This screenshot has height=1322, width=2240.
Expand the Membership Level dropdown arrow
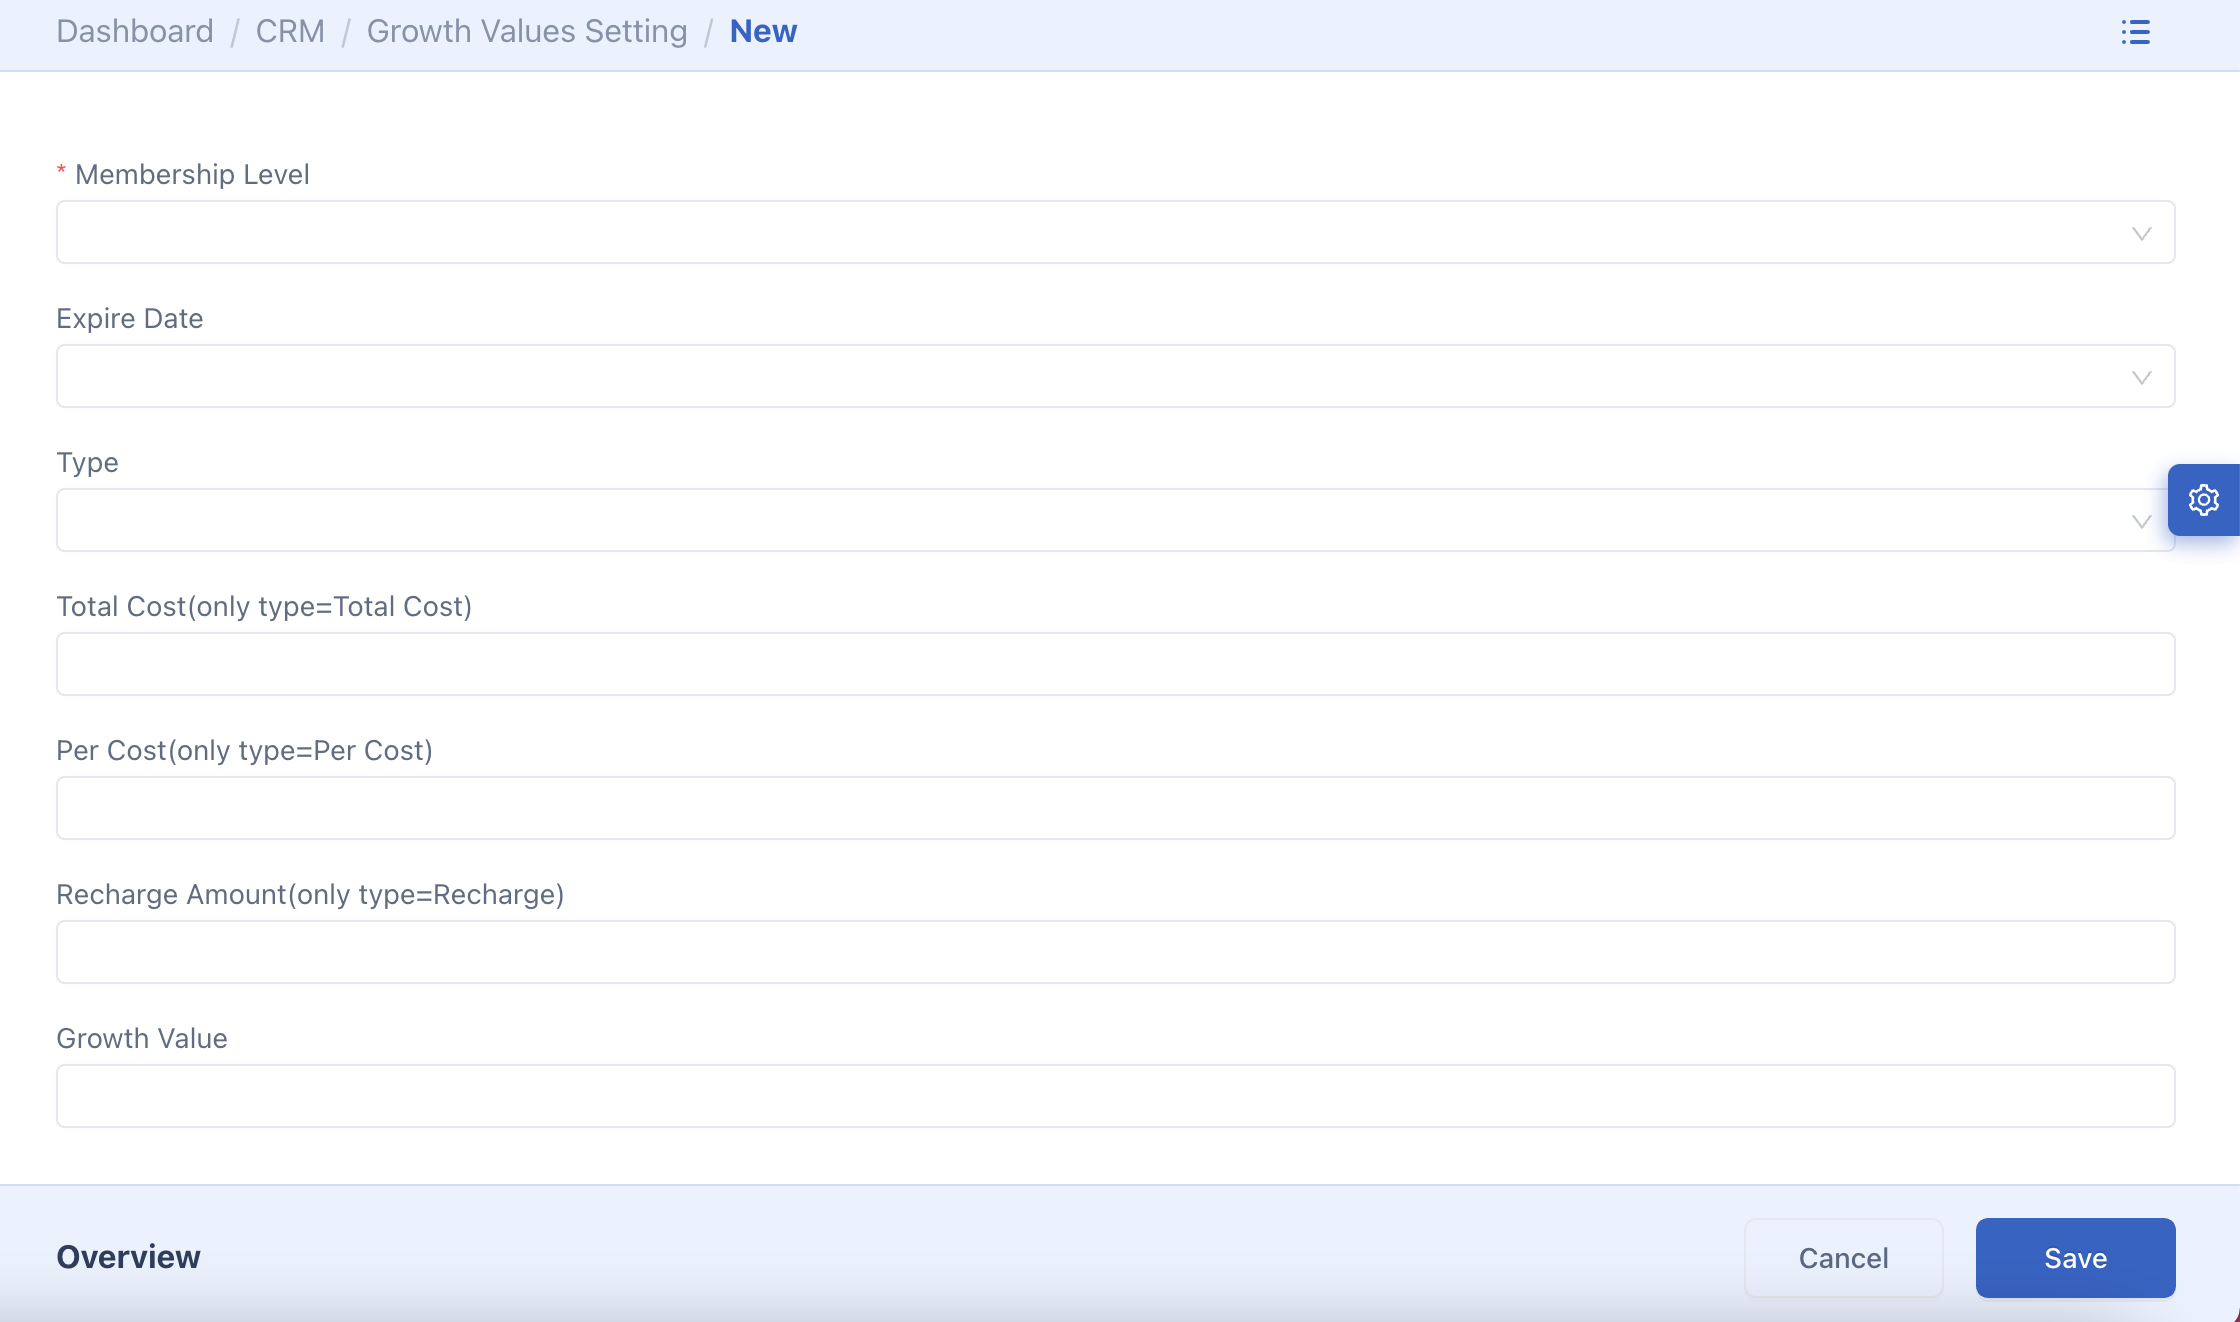[2141, 234]
